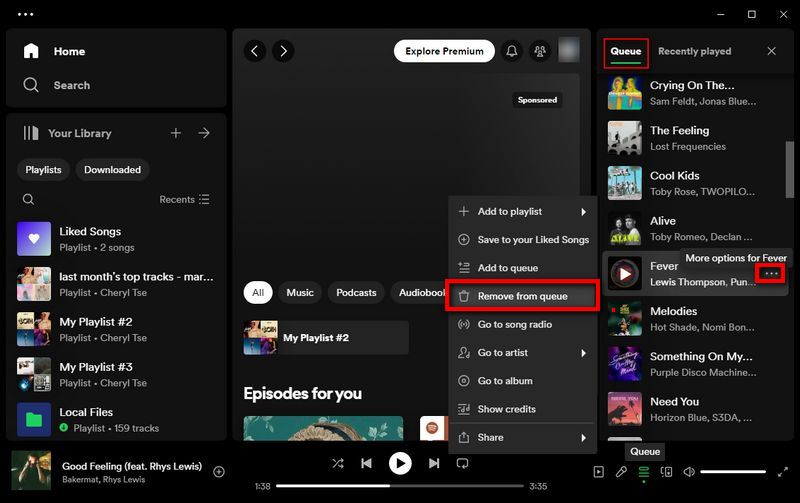The image size is (800, 503).
Task: Open My Playlist #2 card in main view
Action: tap(326, 338)
